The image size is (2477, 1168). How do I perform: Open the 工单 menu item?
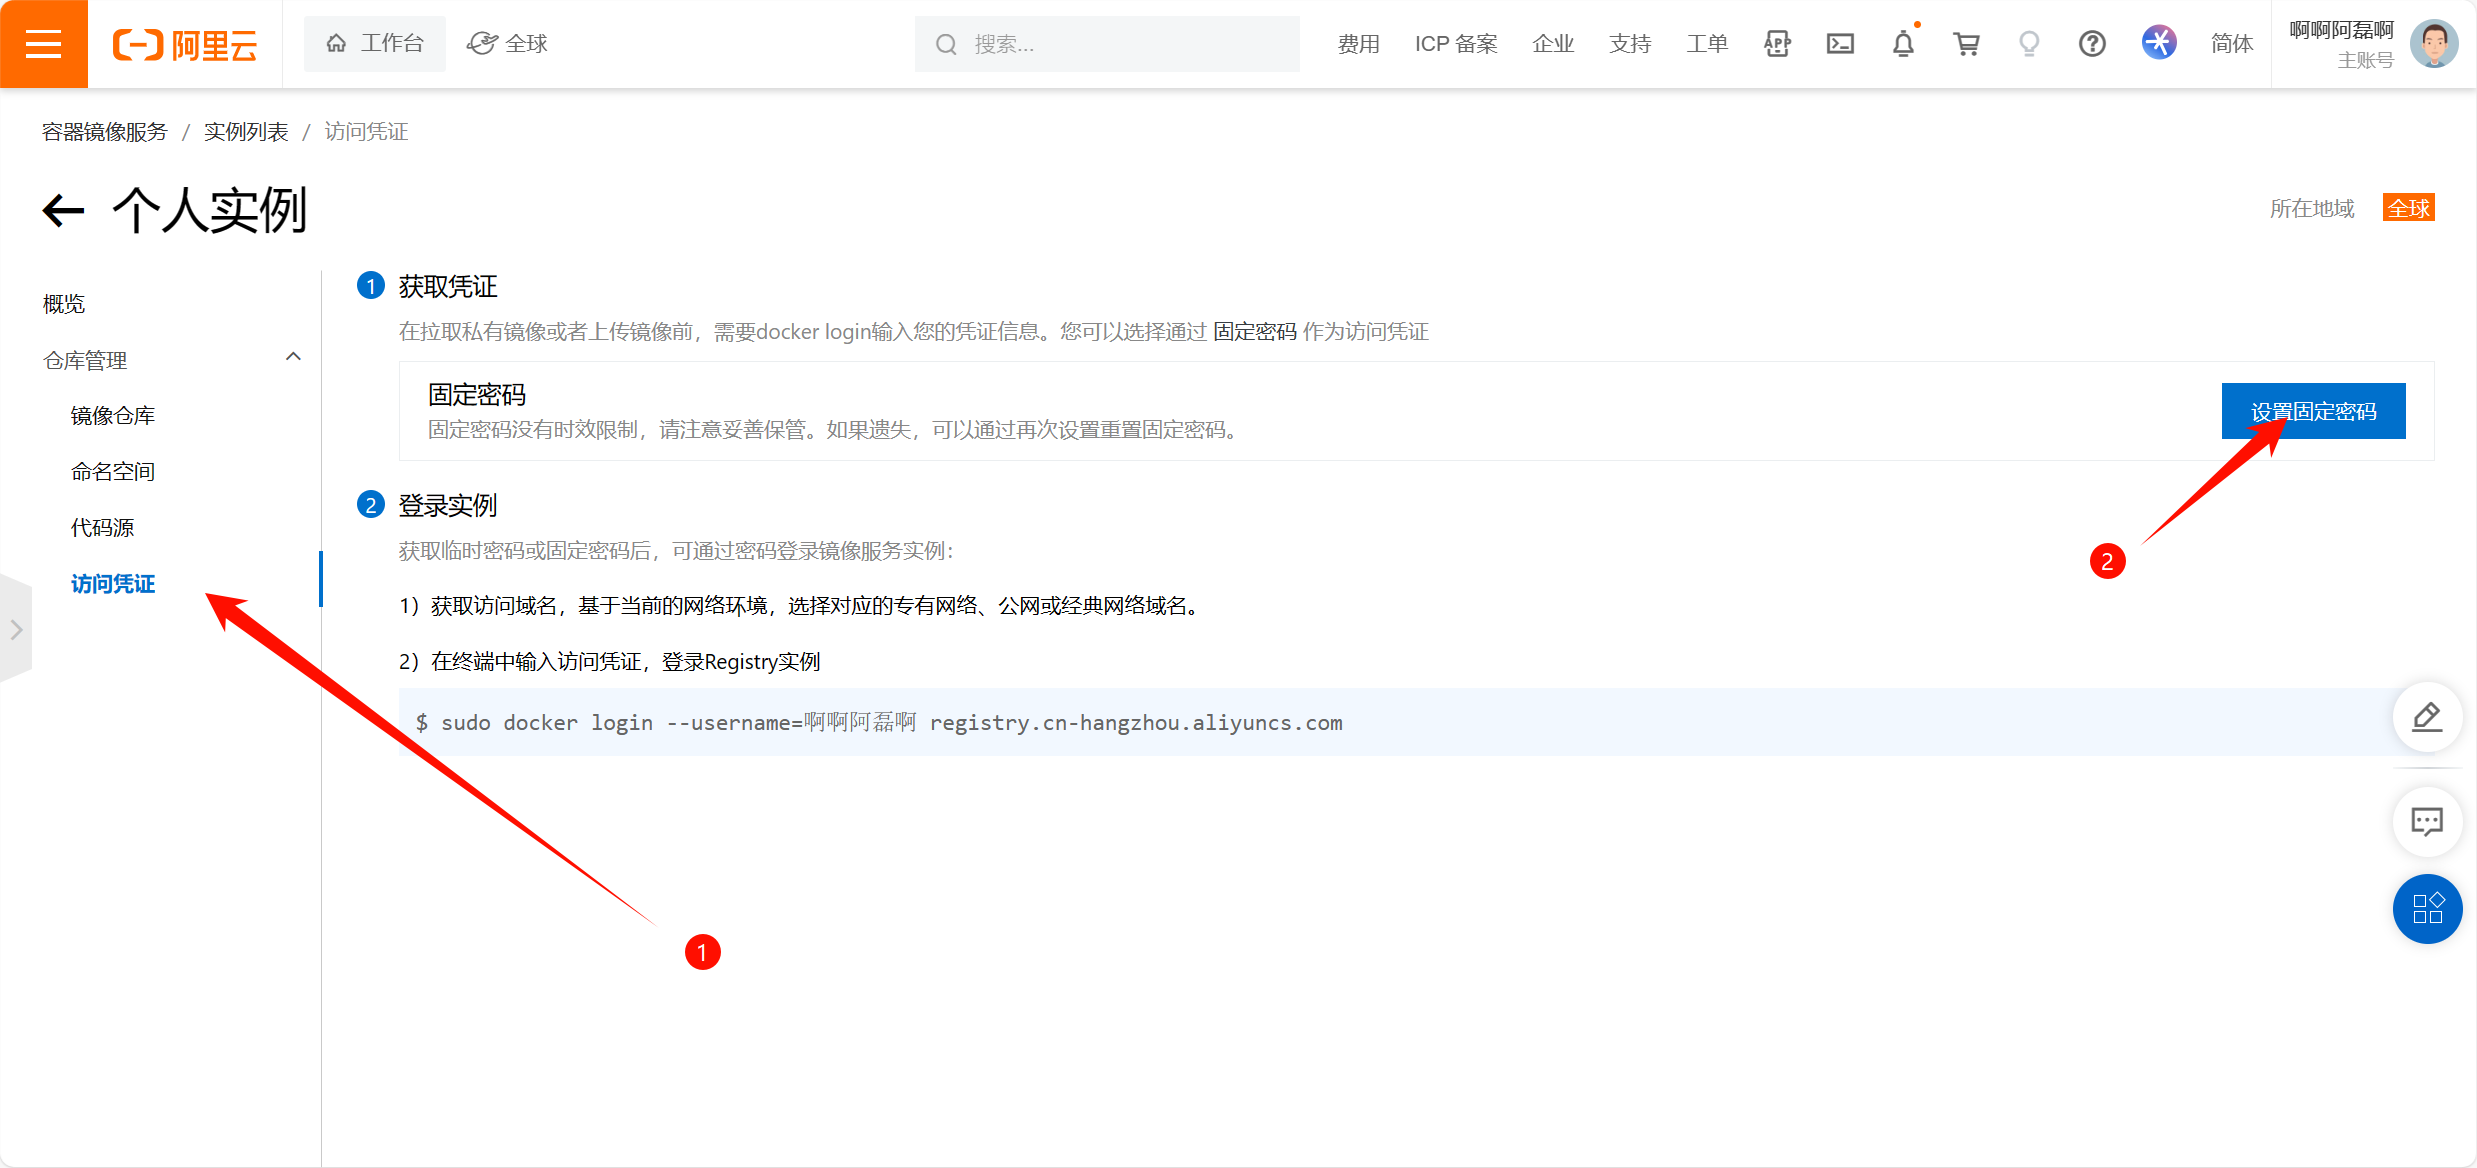(x=1707, y=43)
